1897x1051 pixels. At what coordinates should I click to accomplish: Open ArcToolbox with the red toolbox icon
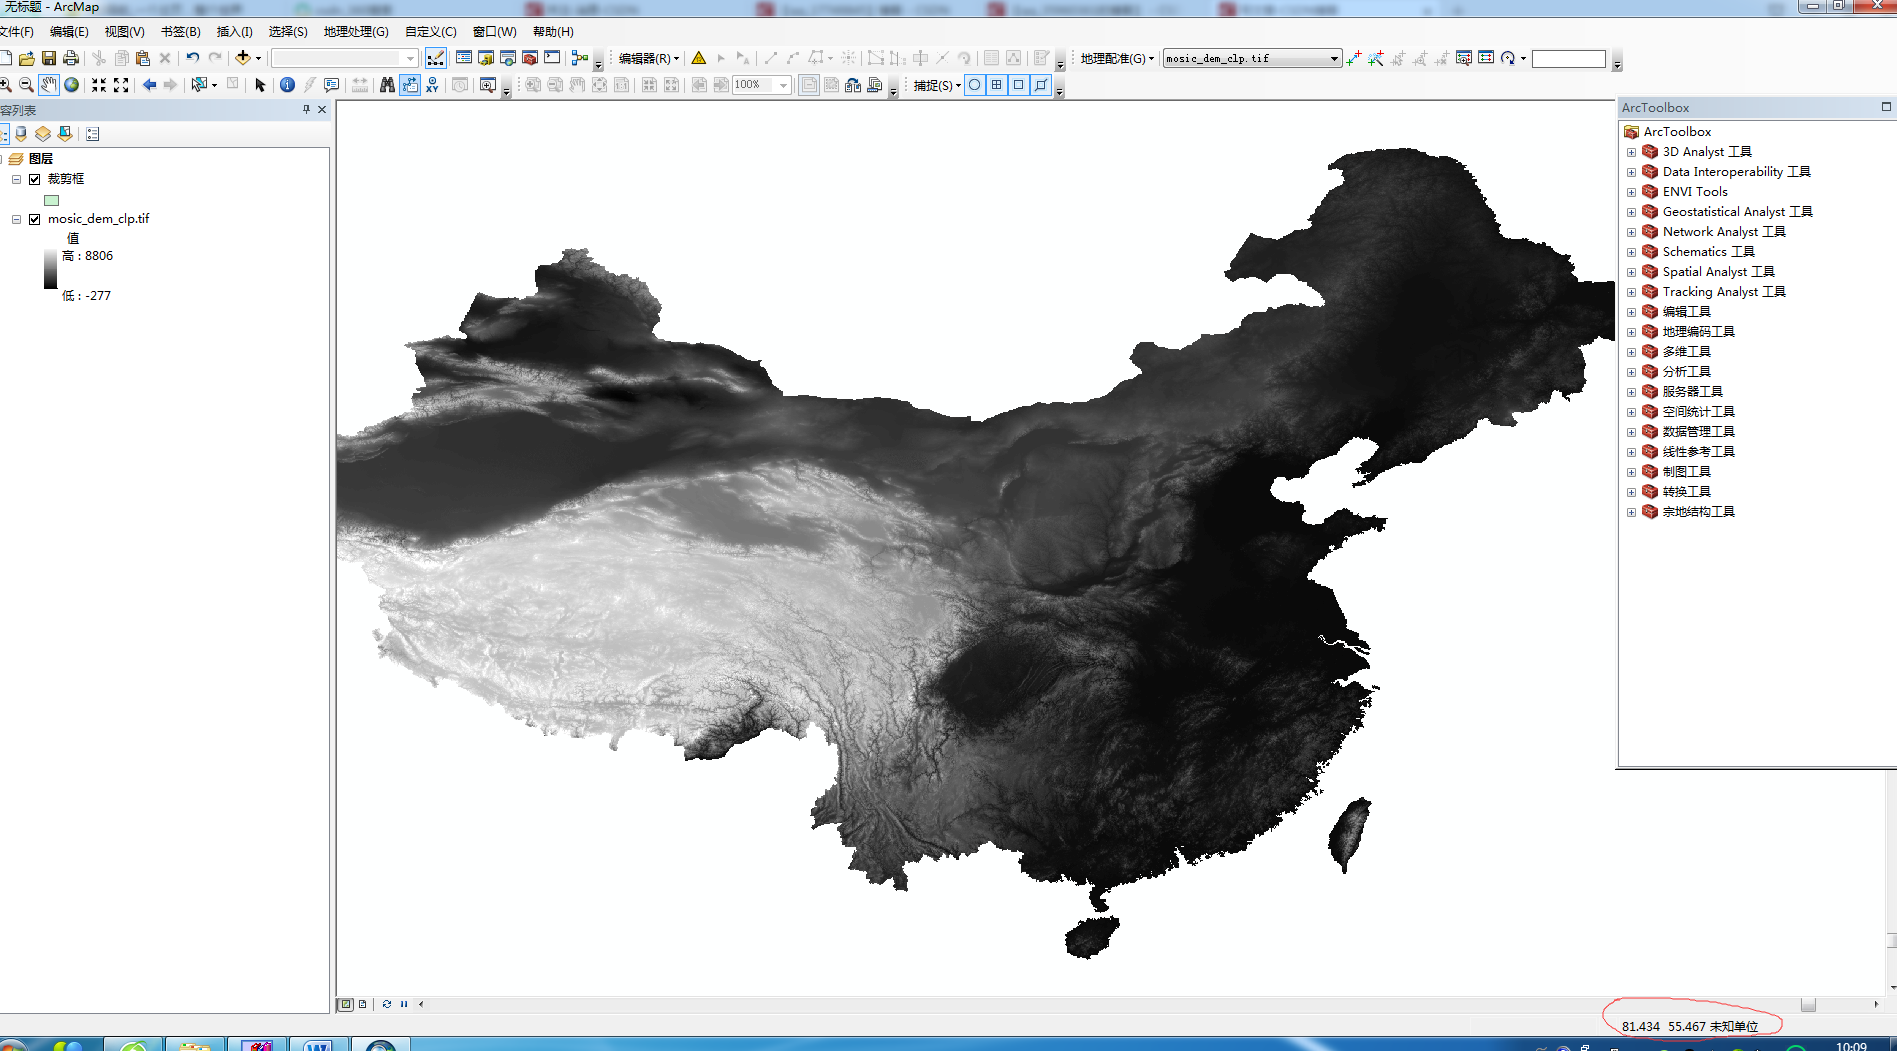(x=530, y=59)
